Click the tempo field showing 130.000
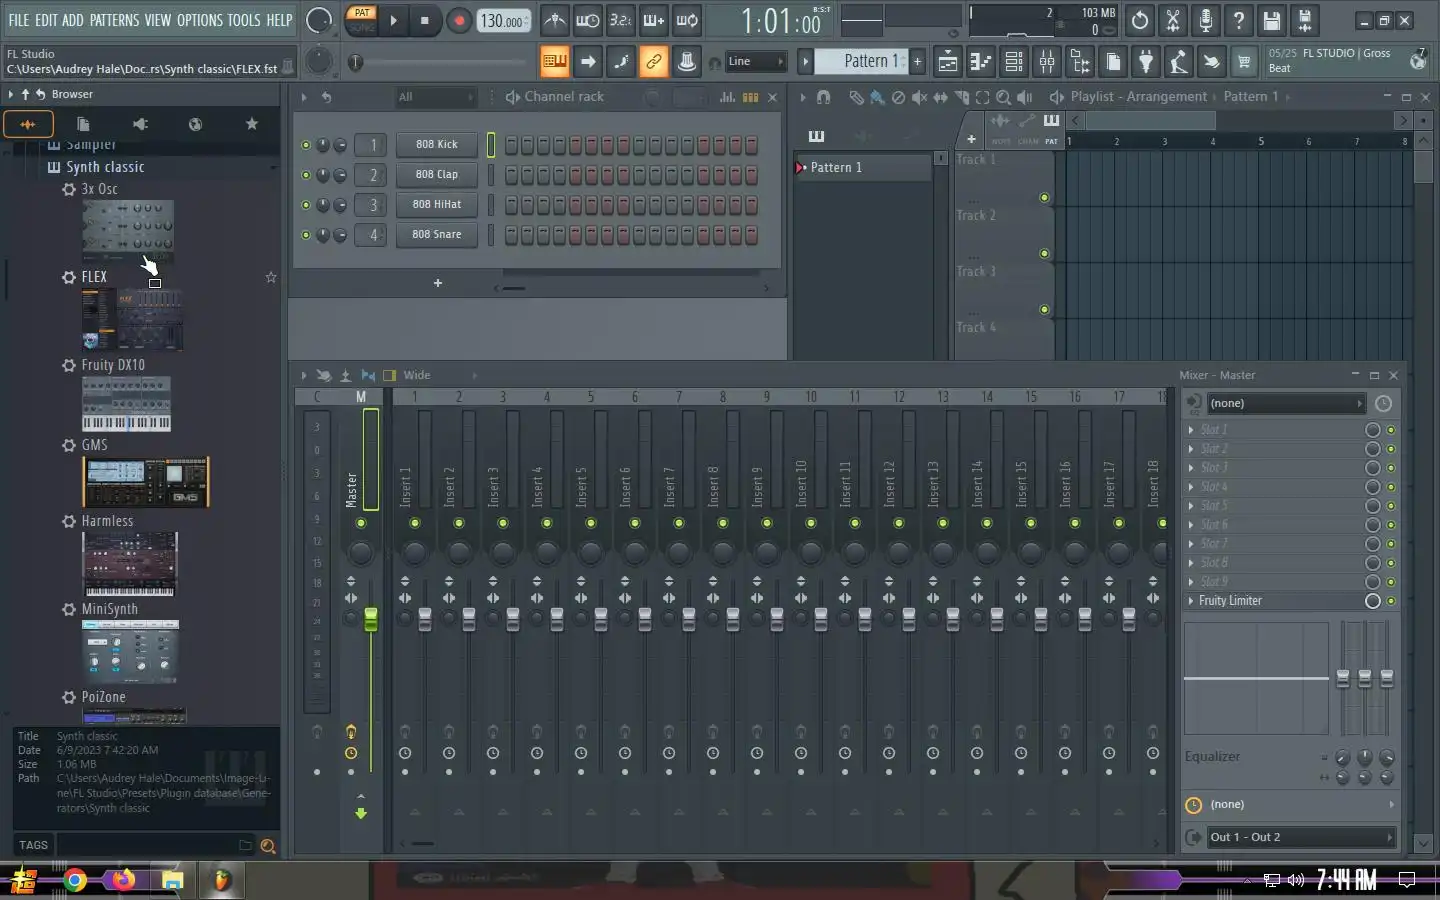 [503, 21]
